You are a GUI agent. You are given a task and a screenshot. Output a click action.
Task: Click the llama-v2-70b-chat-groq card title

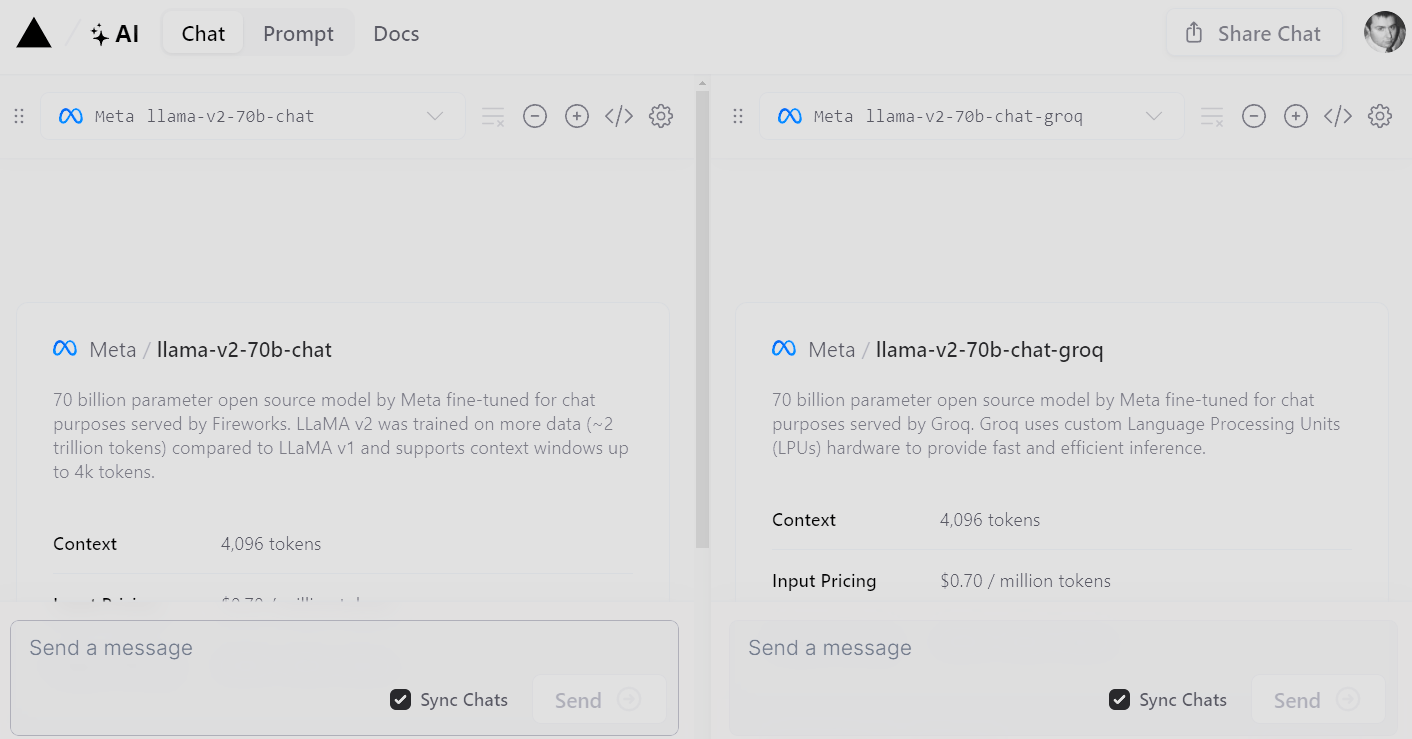click(989, 350)
